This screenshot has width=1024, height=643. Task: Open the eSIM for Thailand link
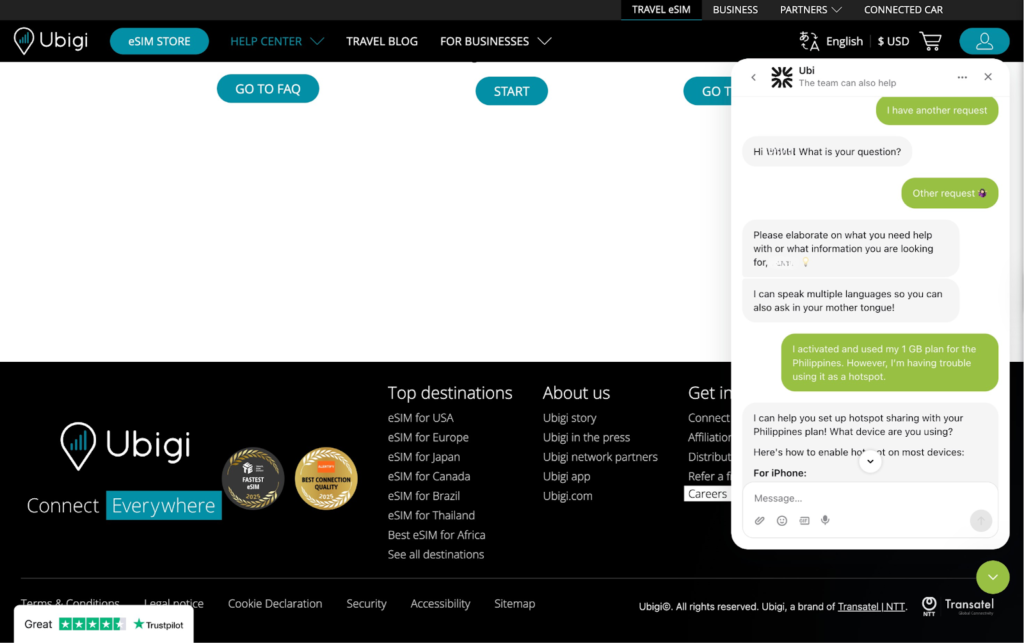(431, 516)
